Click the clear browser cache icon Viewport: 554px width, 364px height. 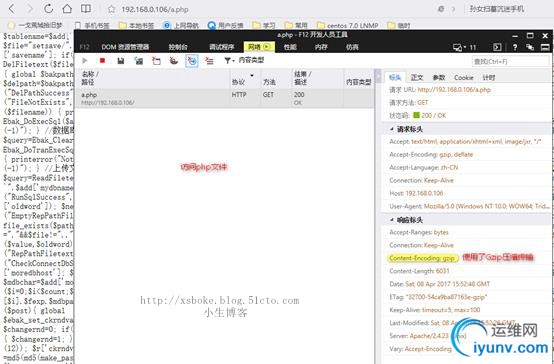[156, 61]
